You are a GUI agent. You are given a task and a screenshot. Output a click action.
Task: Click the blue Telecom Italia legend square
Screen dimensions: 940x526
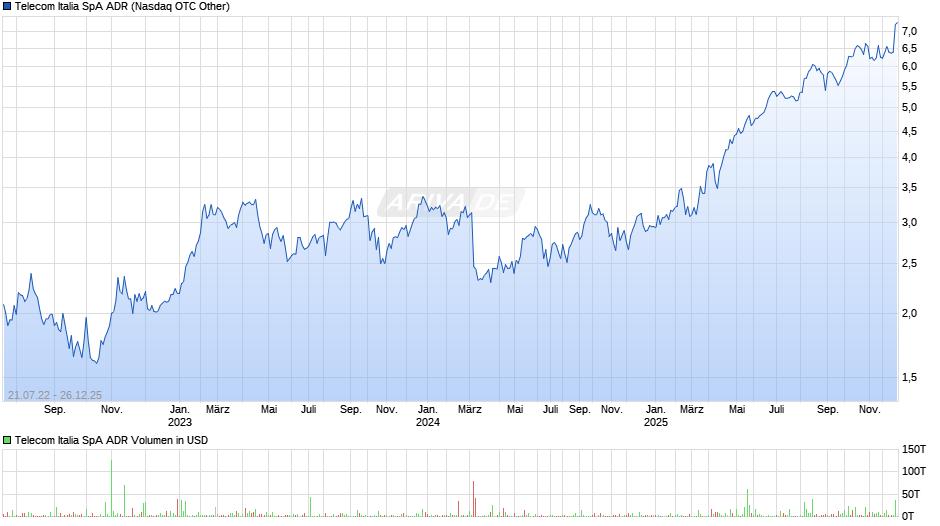coord(7,7)
